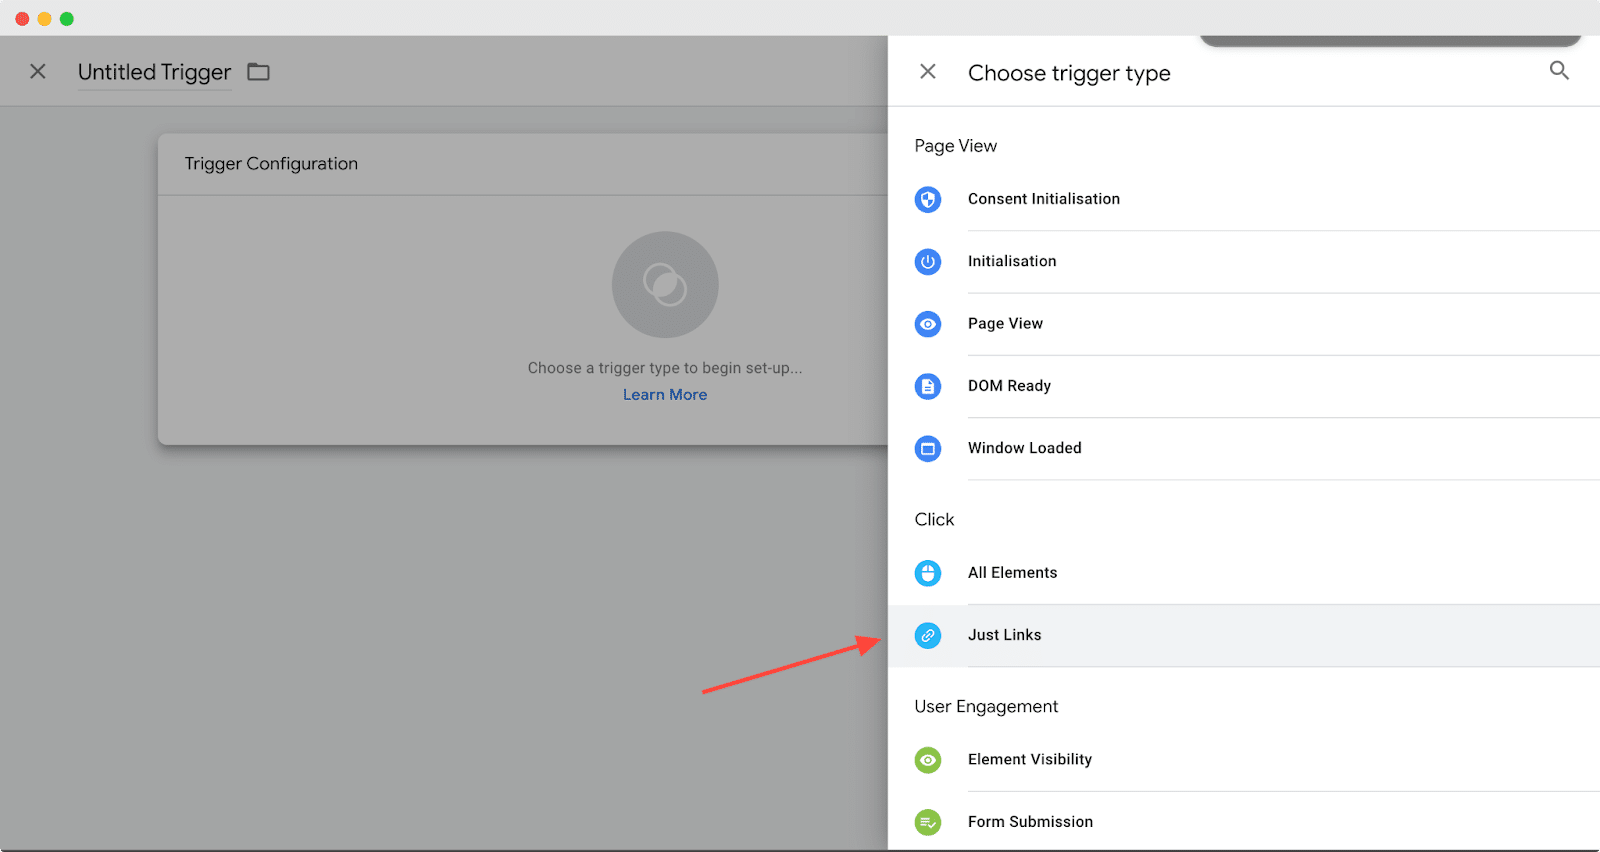Click the Page View eye icon
The image size is (1600, 852).
(928, 324)
